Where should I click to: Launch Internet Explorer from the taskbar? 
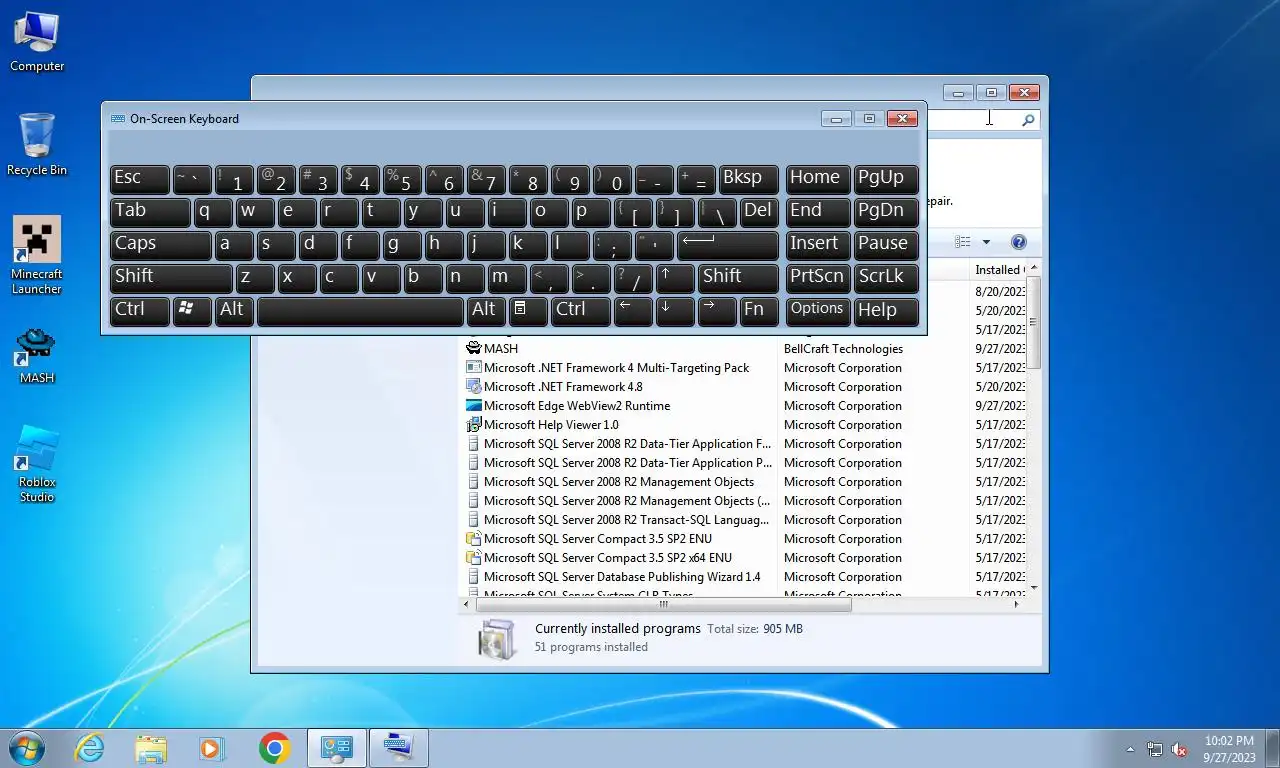[89, 748]
